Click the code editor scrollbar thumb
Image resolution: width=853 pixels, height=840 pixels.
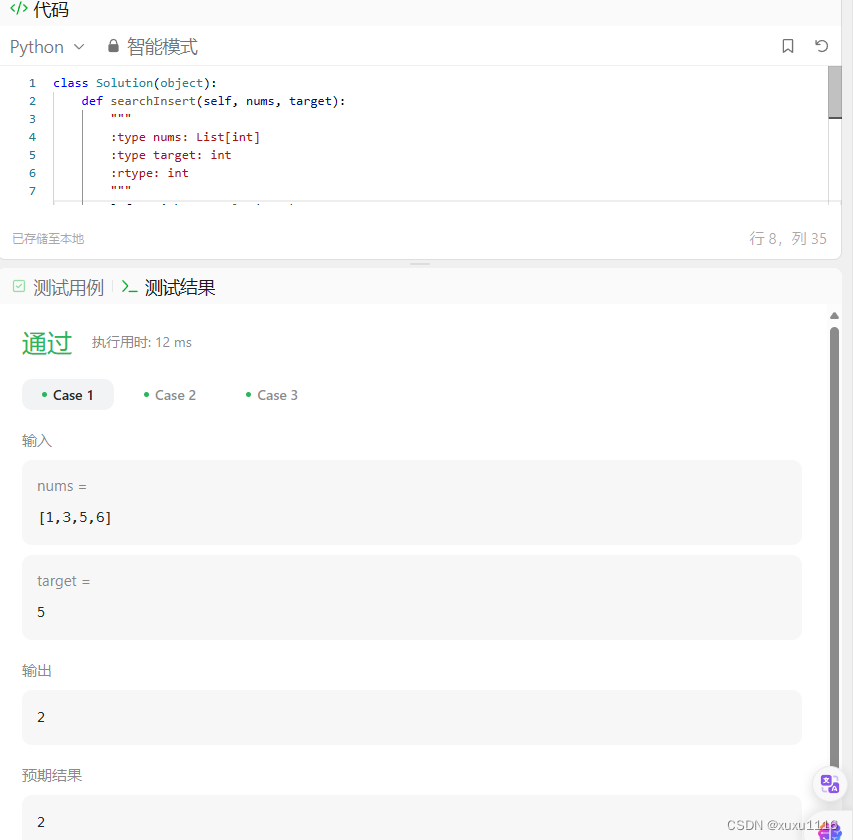pyautogui.click(x=835, y=92)
